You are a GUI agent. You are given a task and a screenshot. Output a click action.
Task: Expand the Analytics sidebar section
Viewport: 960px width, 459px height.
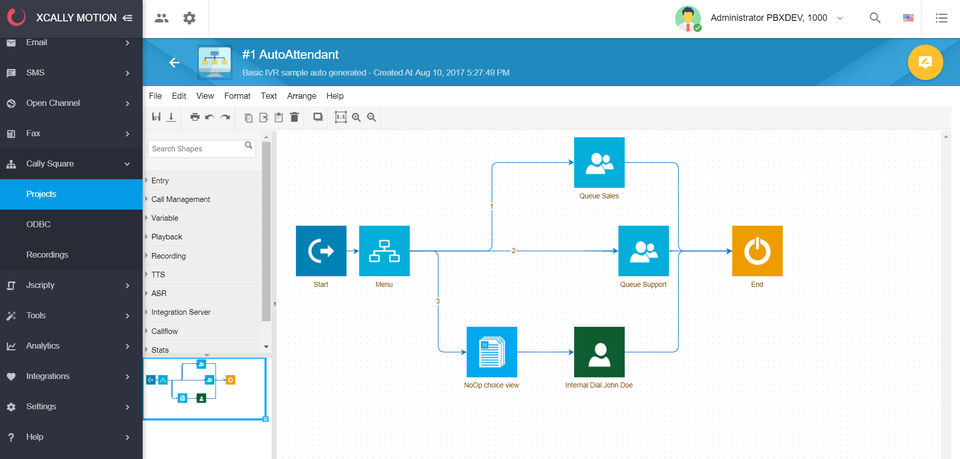click(x=71, y=346)
